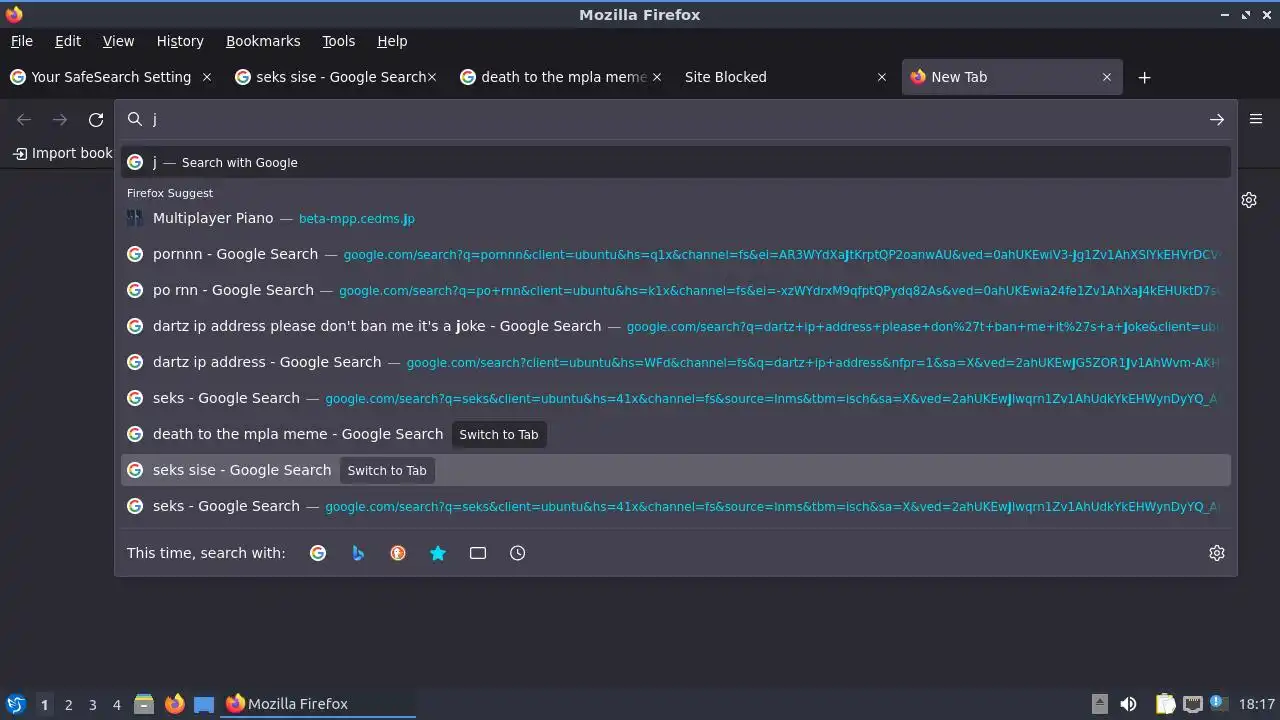Viewport: 1280px width, 720px height.
Task: Open the Bookmarks menu
Action: [x=263, y=41]
